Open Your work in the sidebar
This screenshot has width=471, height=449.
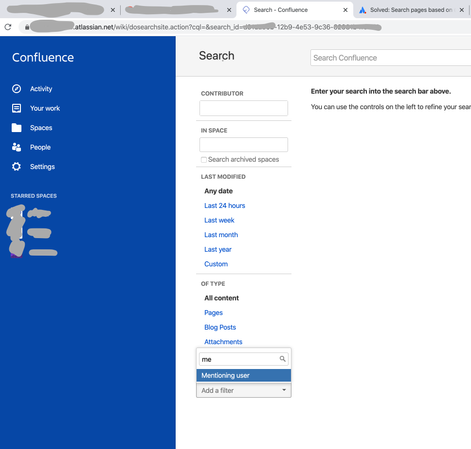click(x=45, y=108)
